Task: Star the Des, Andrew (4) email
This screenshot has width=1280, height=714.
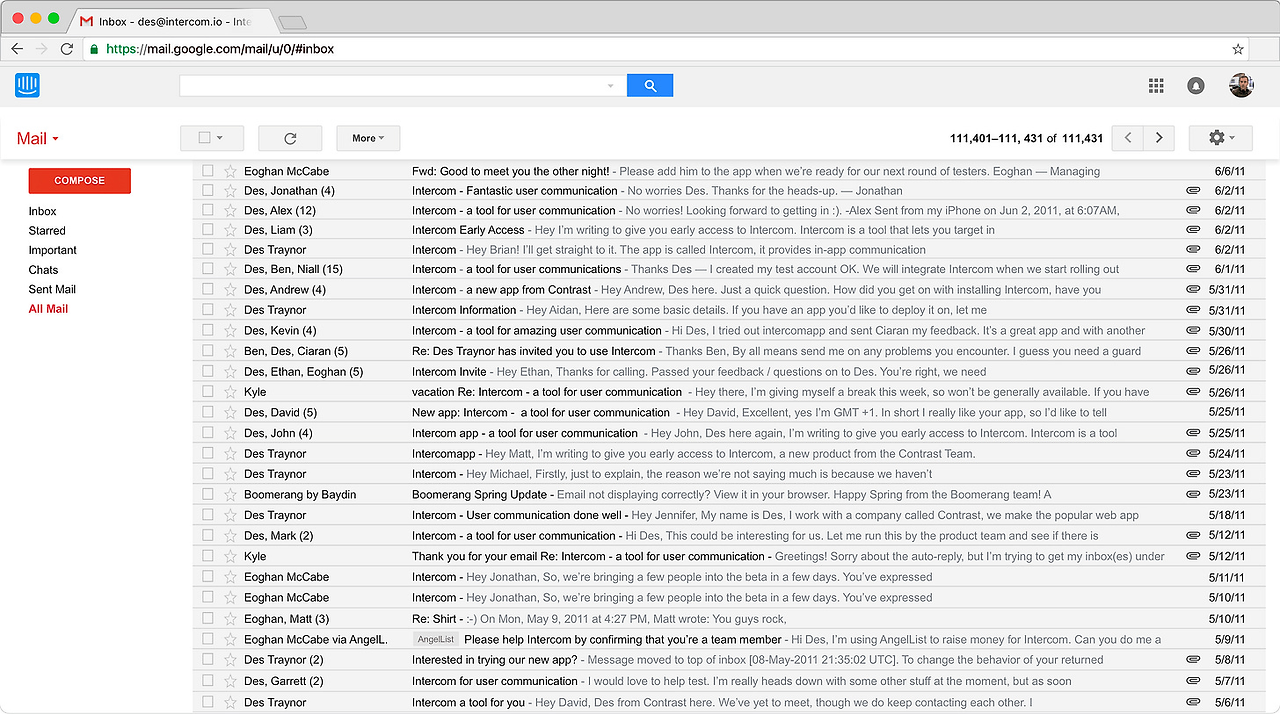Action: coord(230,289)
